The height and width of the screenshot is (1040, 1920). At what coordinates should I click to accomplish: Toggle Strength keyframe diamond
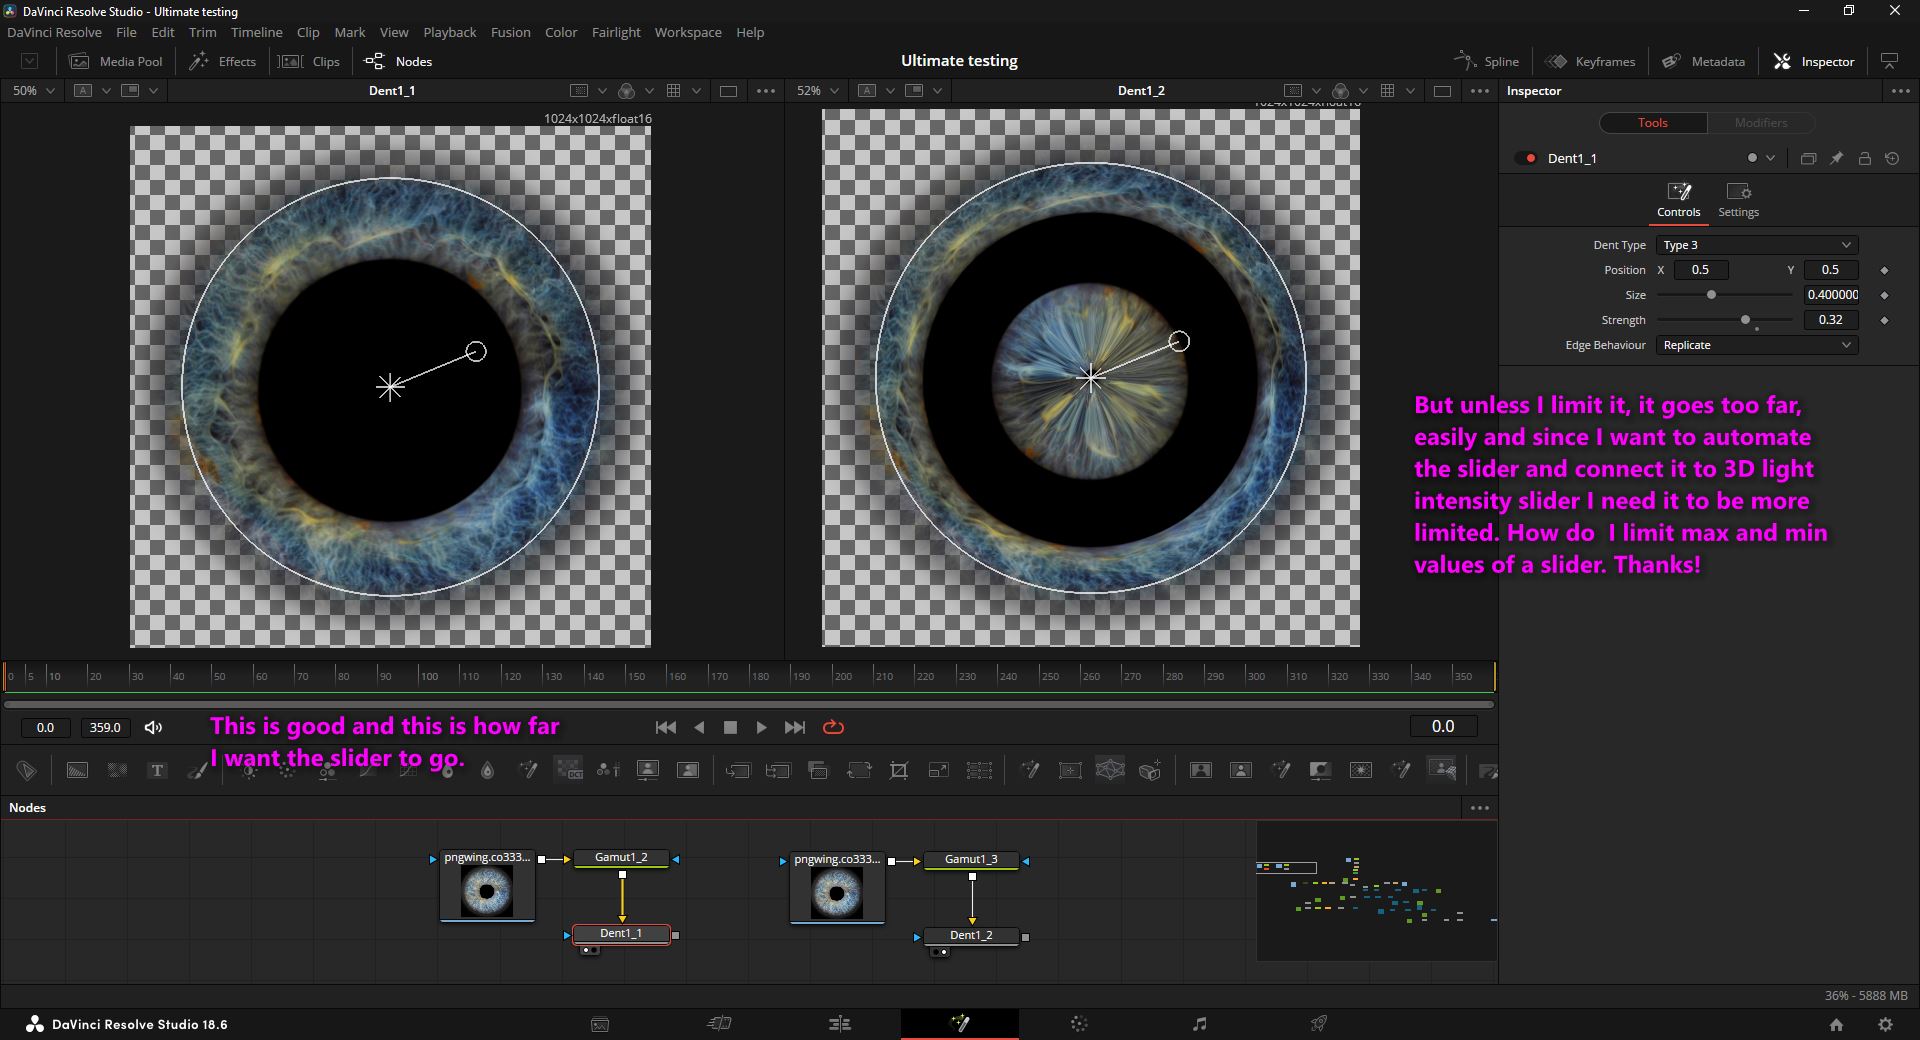pos(1884,320)
